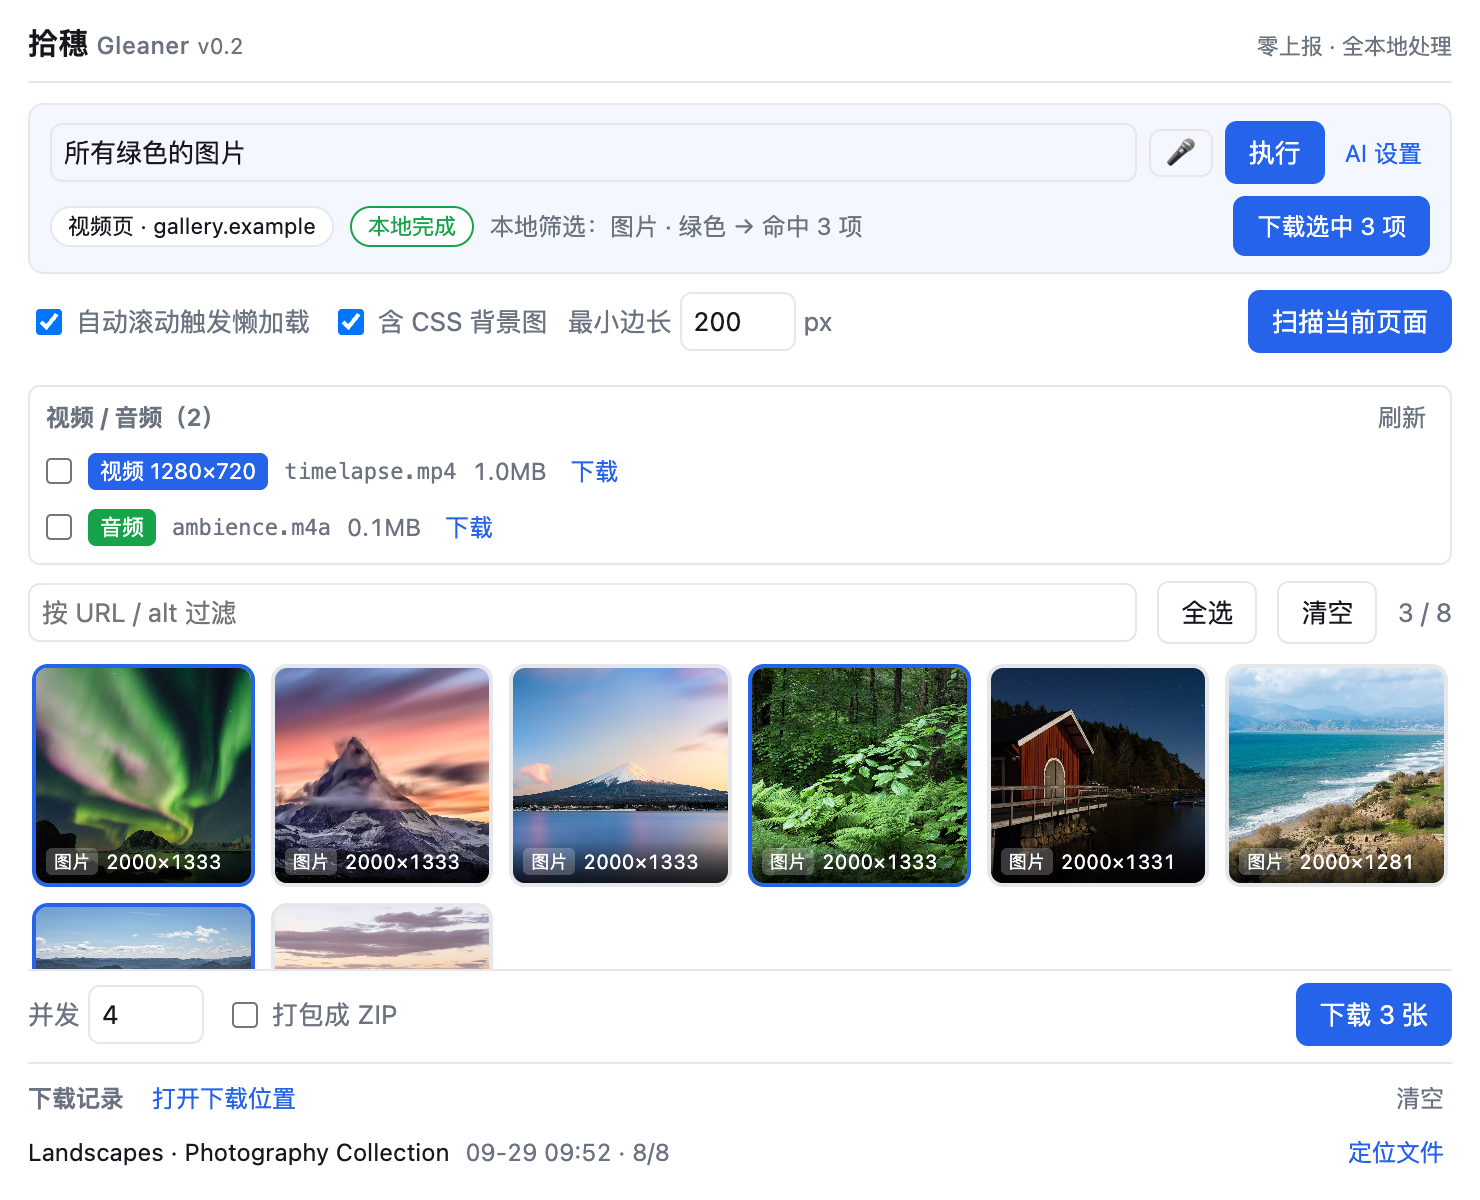Enable 打包成 ZIP checkbox
The height and width of the screenshot is (1200, 1480).
coord(245,1015)
